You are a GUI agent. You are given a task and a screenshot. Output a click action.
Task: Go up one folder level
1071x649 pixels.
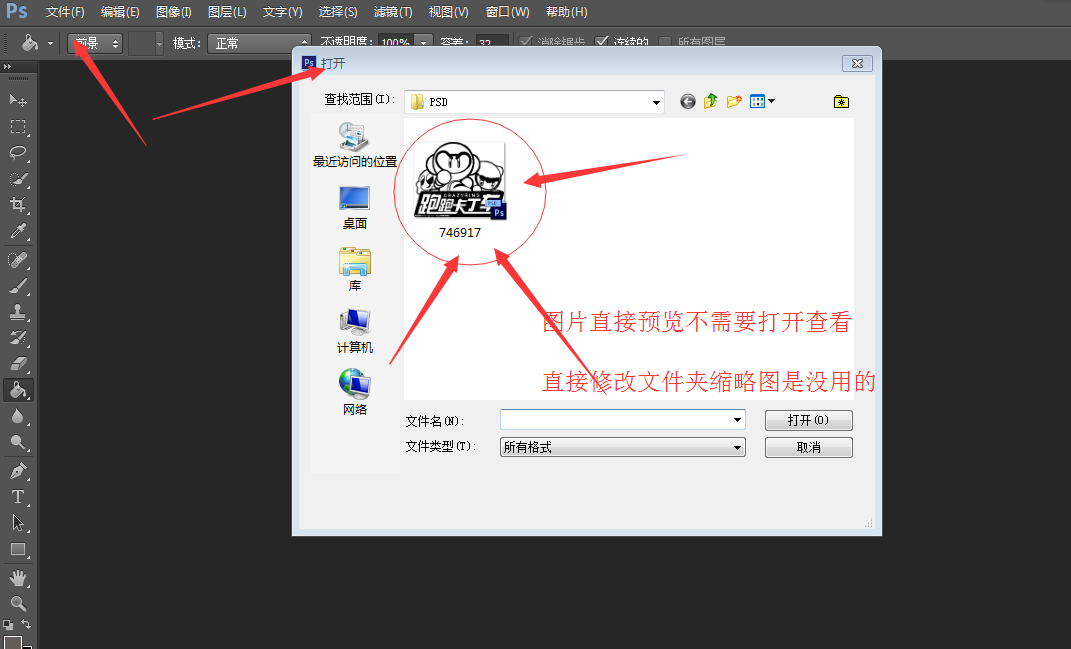711,101
